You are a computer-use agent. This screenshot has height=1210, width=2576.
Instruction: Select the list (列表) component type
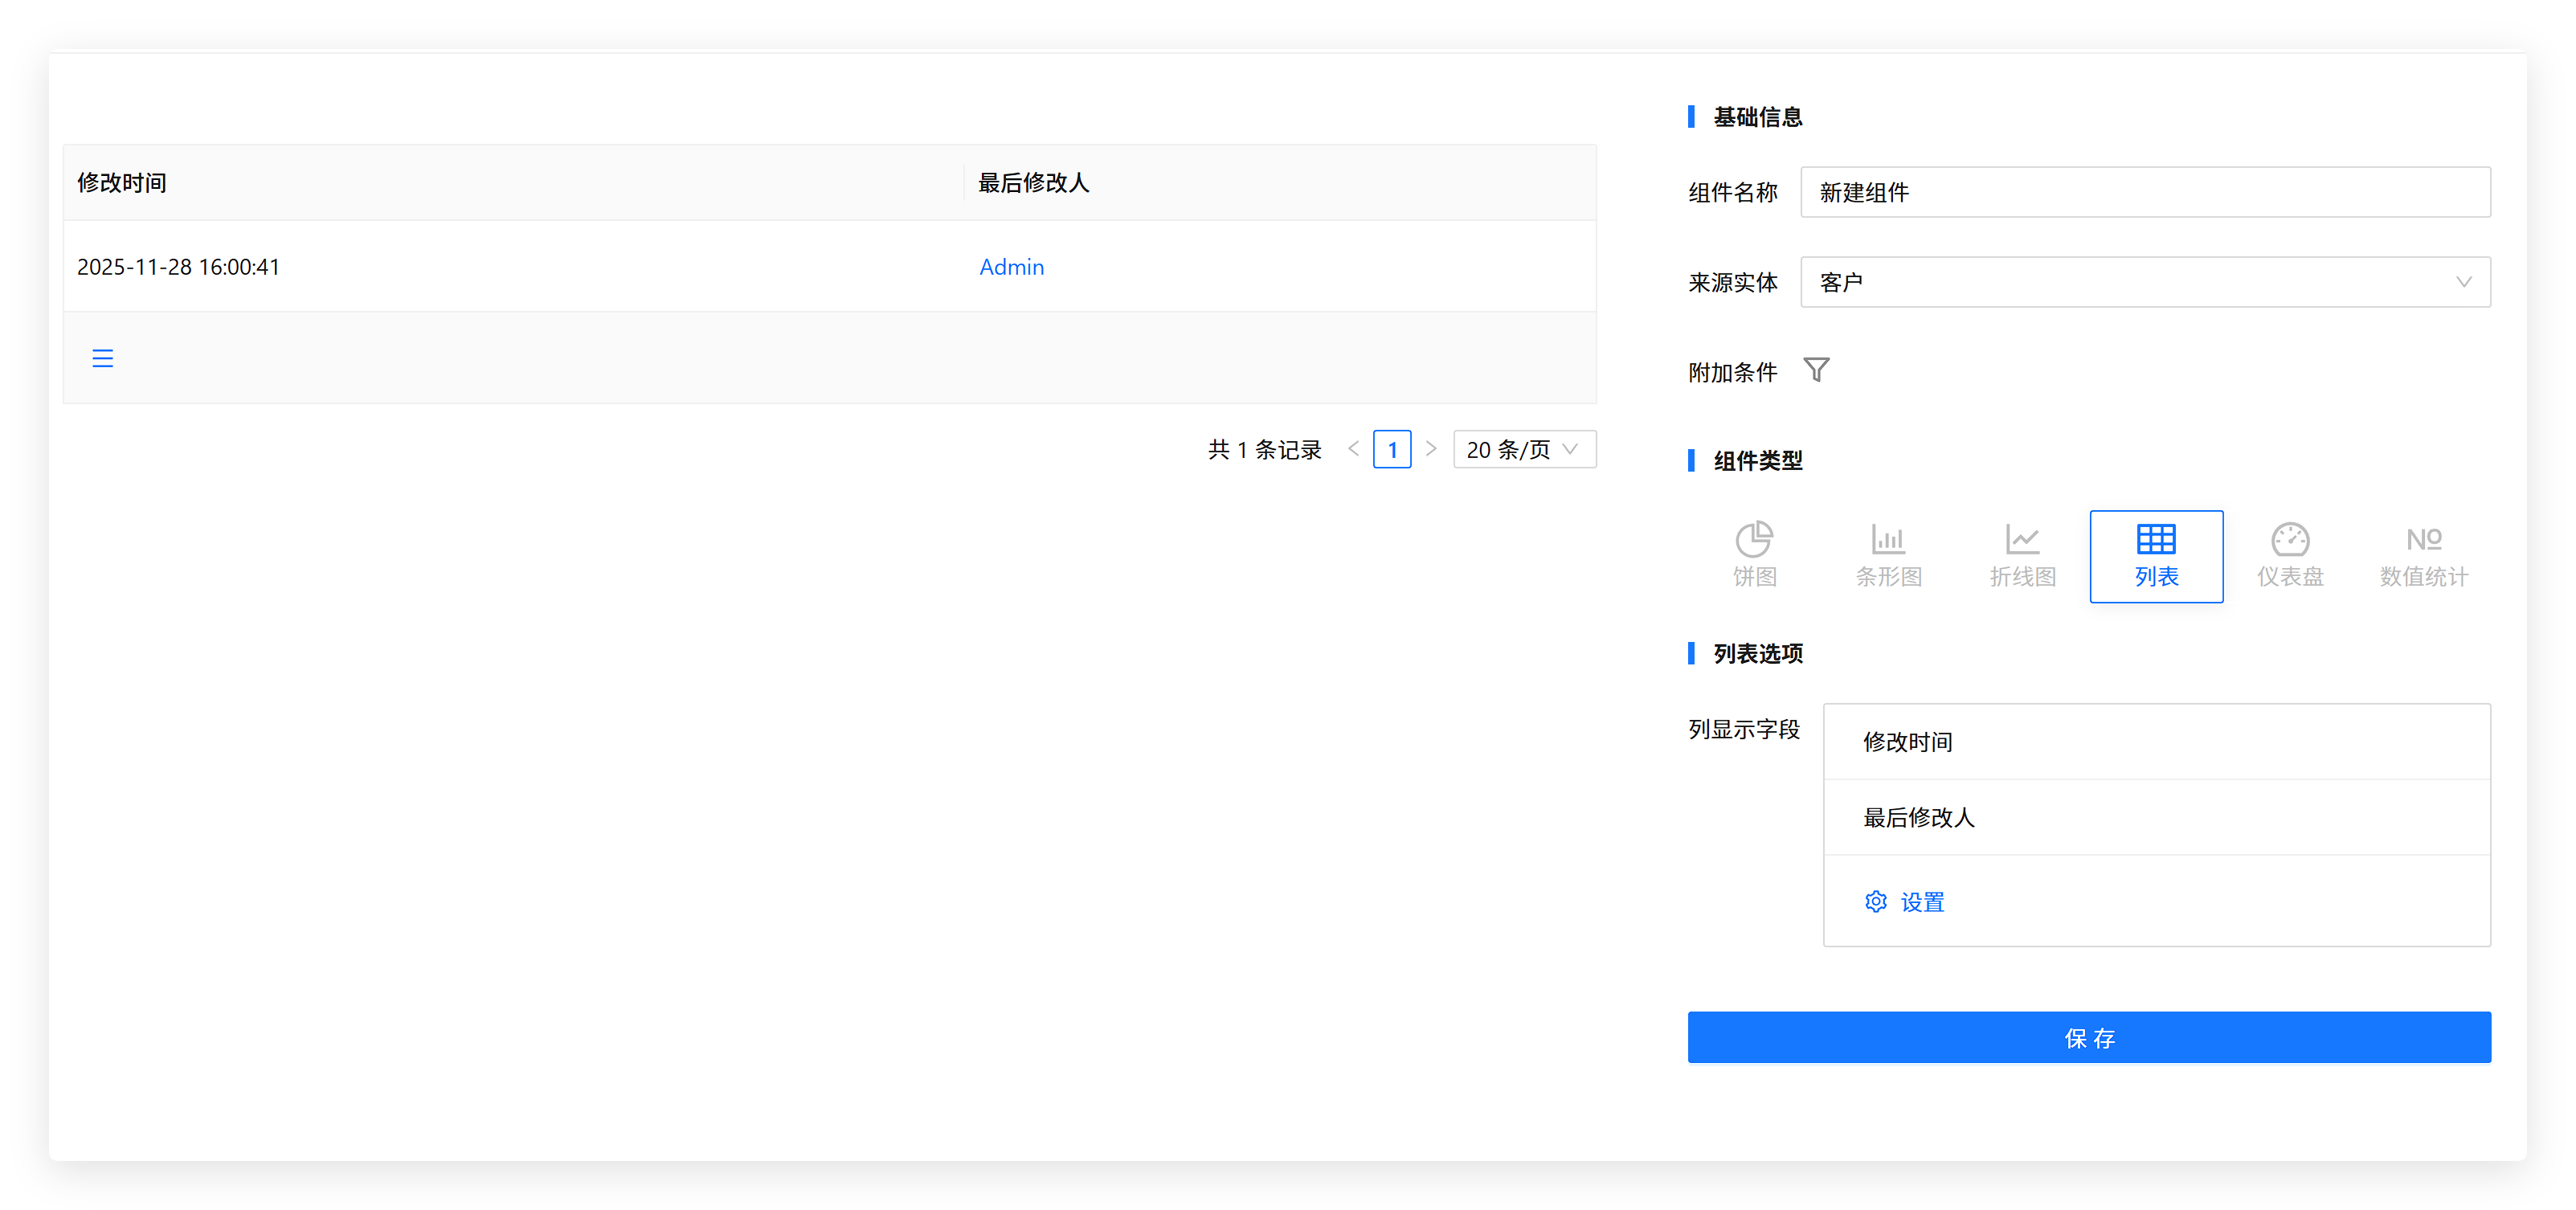(2156, 555)
